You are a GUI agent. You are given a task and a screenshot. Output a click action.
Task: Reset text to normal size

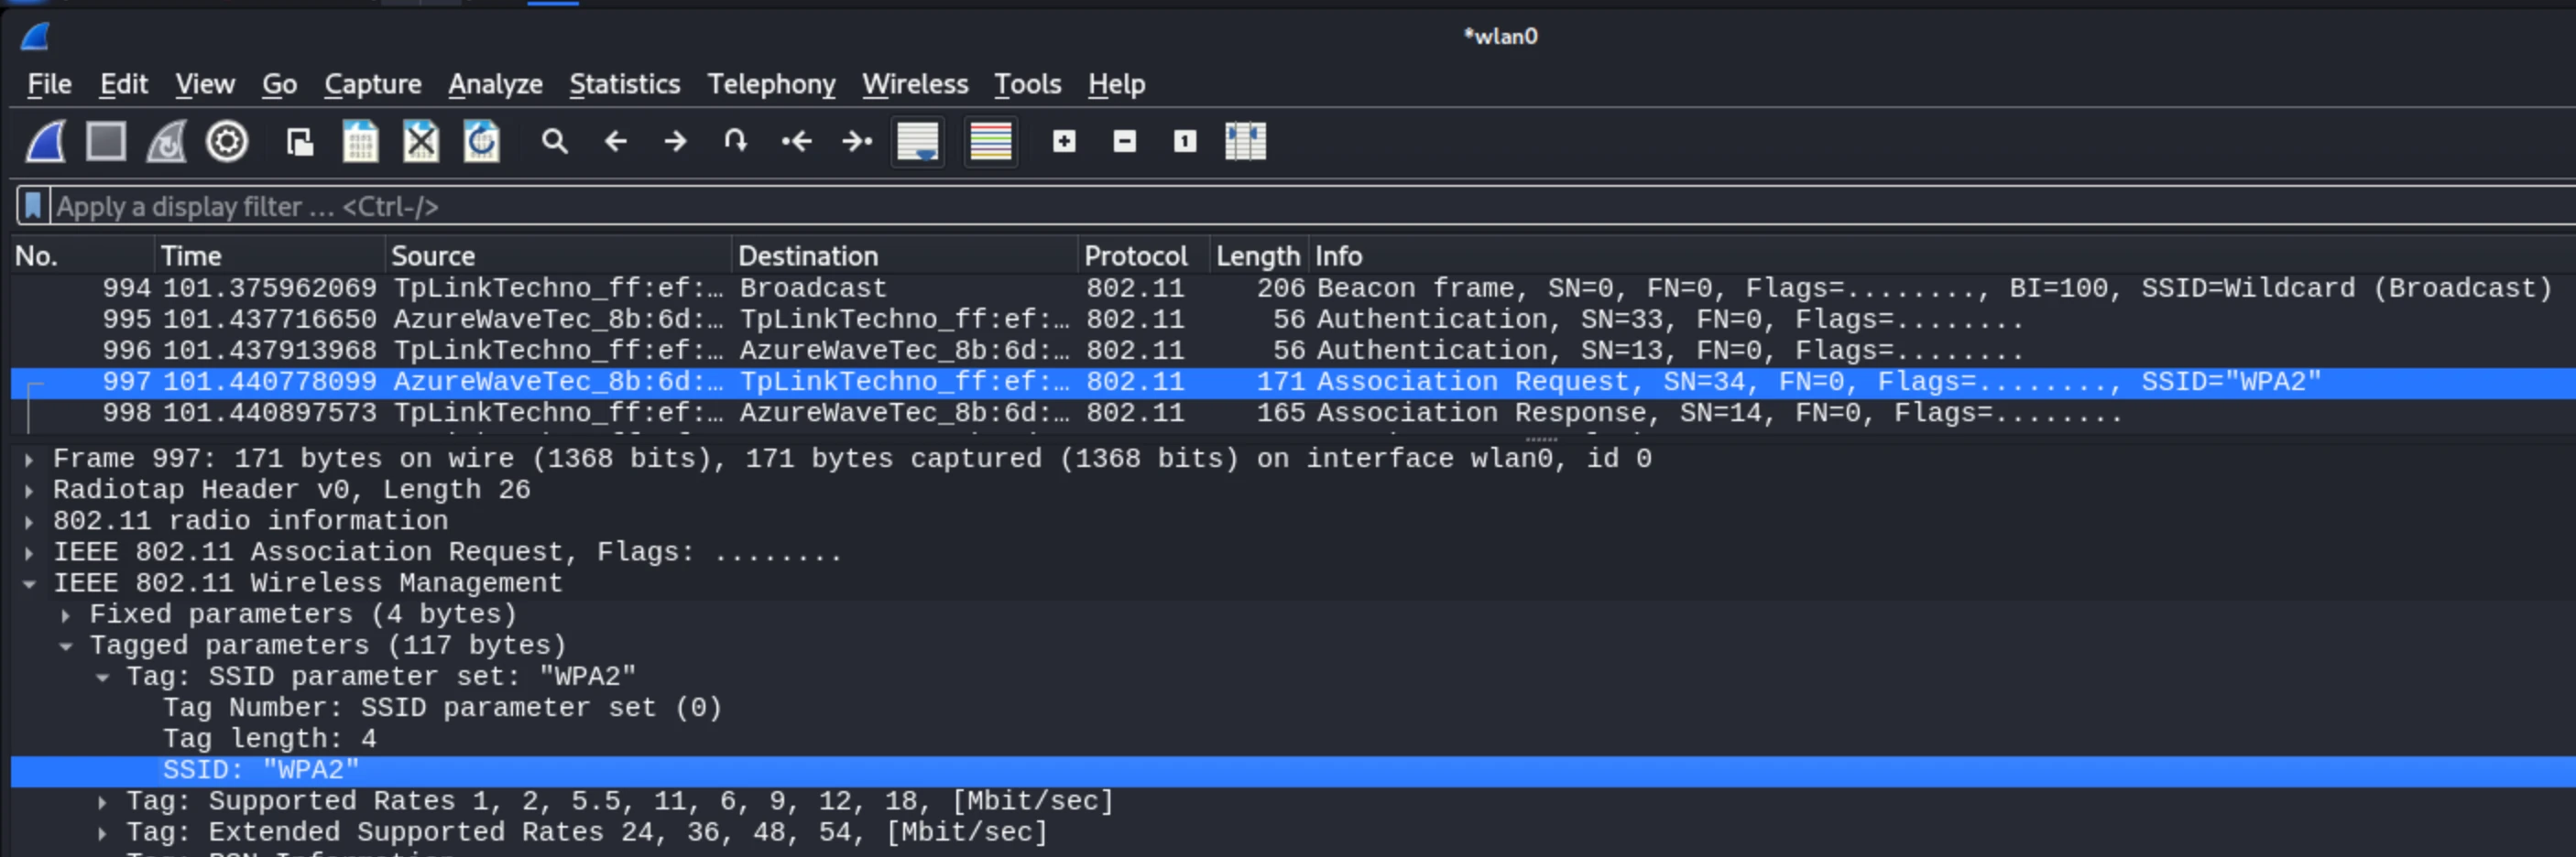(x=1185, y=141)
